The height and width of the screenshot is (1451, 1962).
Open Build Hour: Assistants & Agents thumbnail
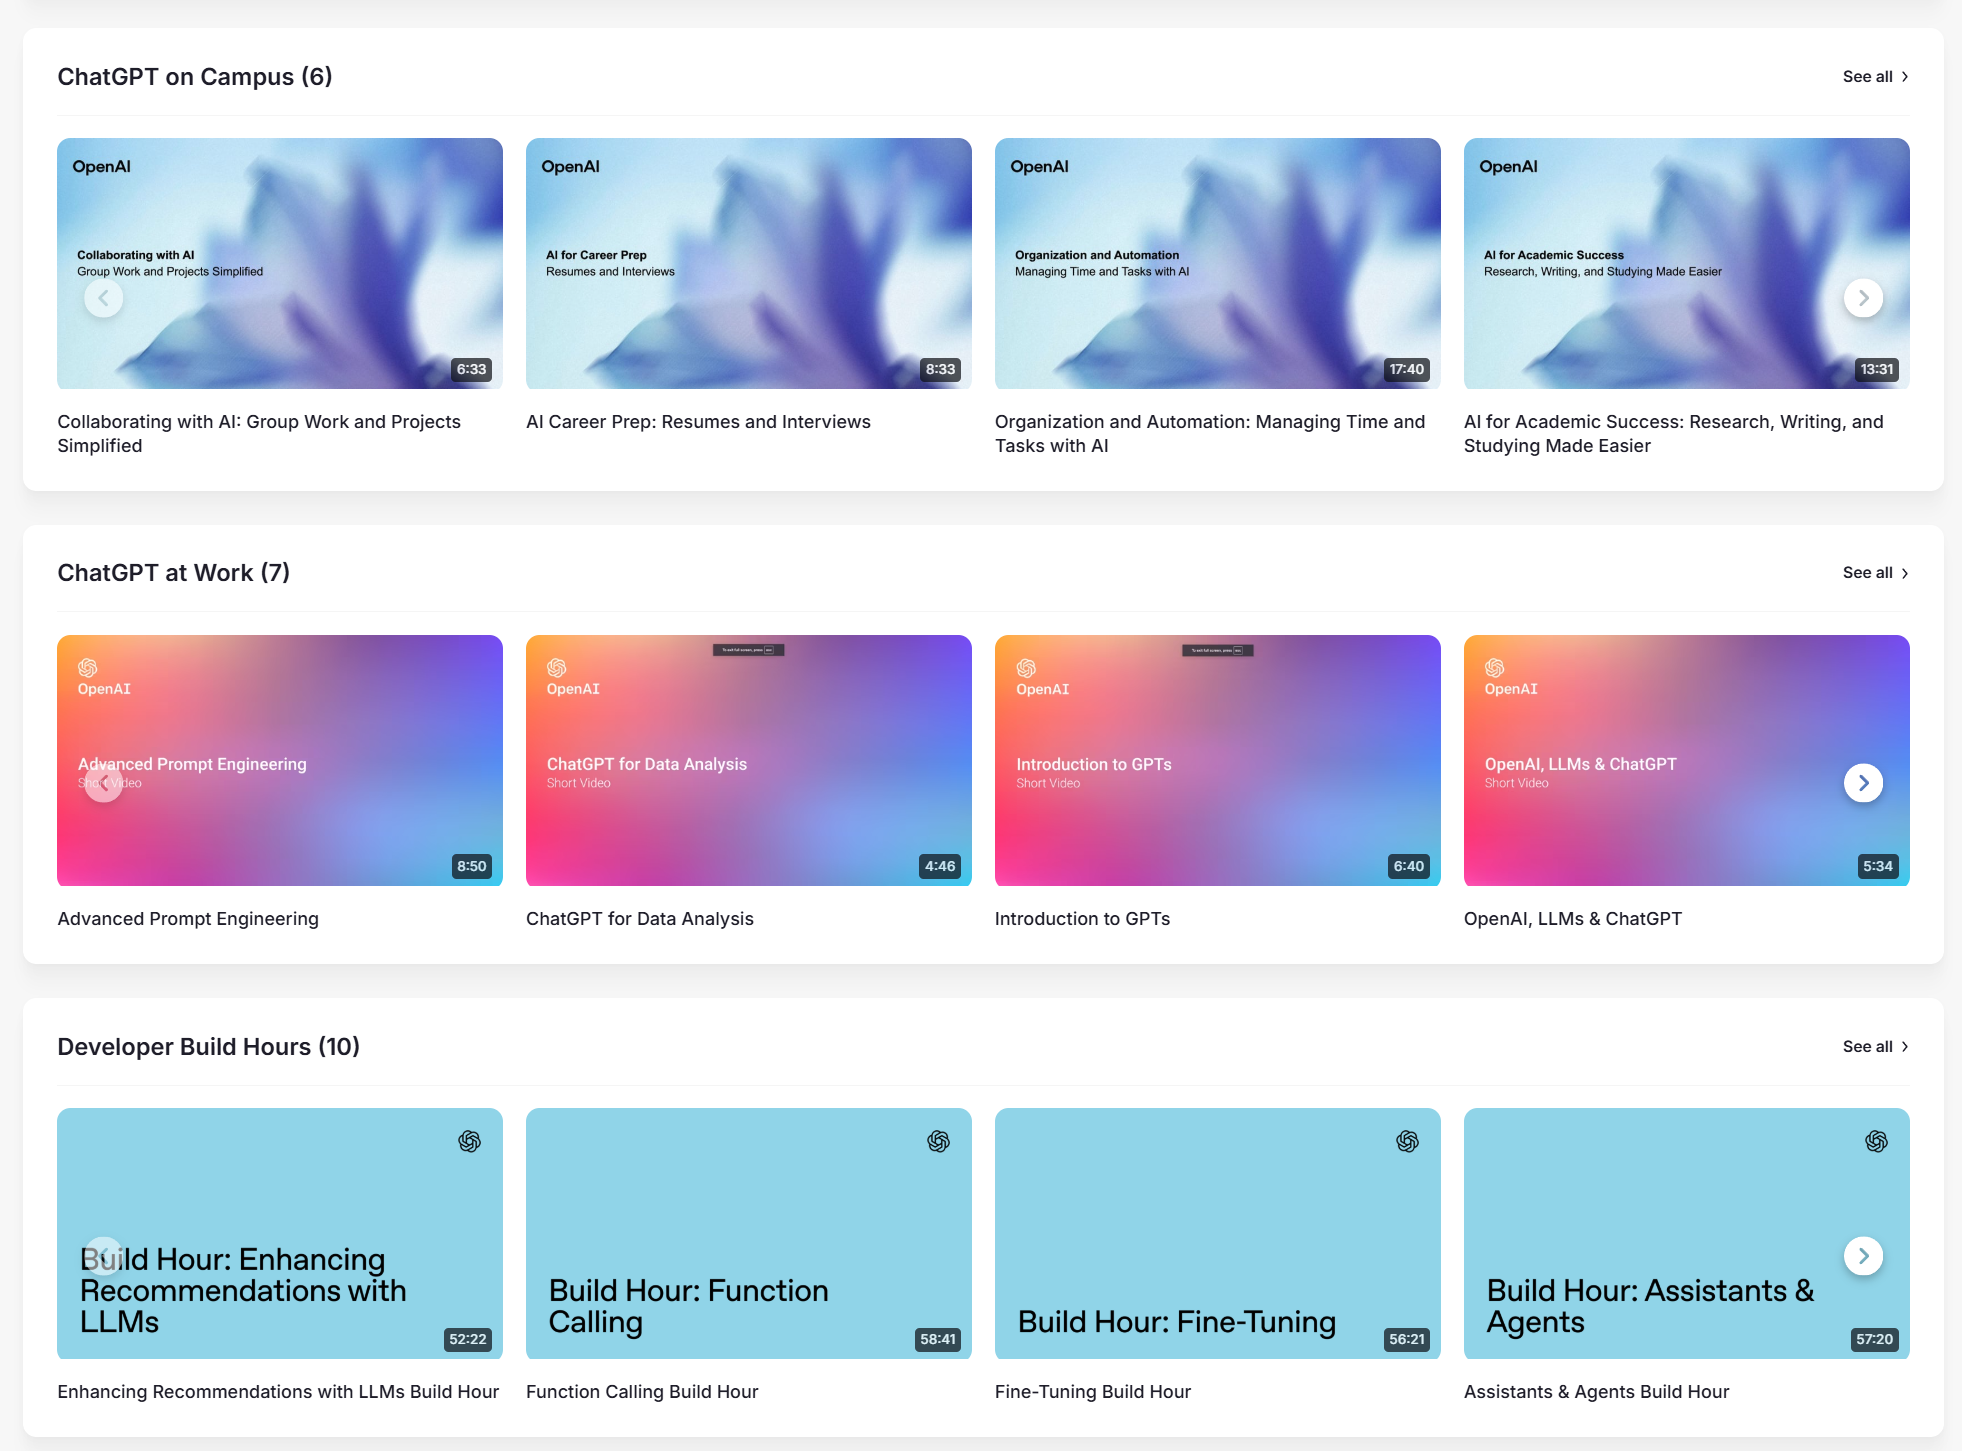click(1687, 1233)
